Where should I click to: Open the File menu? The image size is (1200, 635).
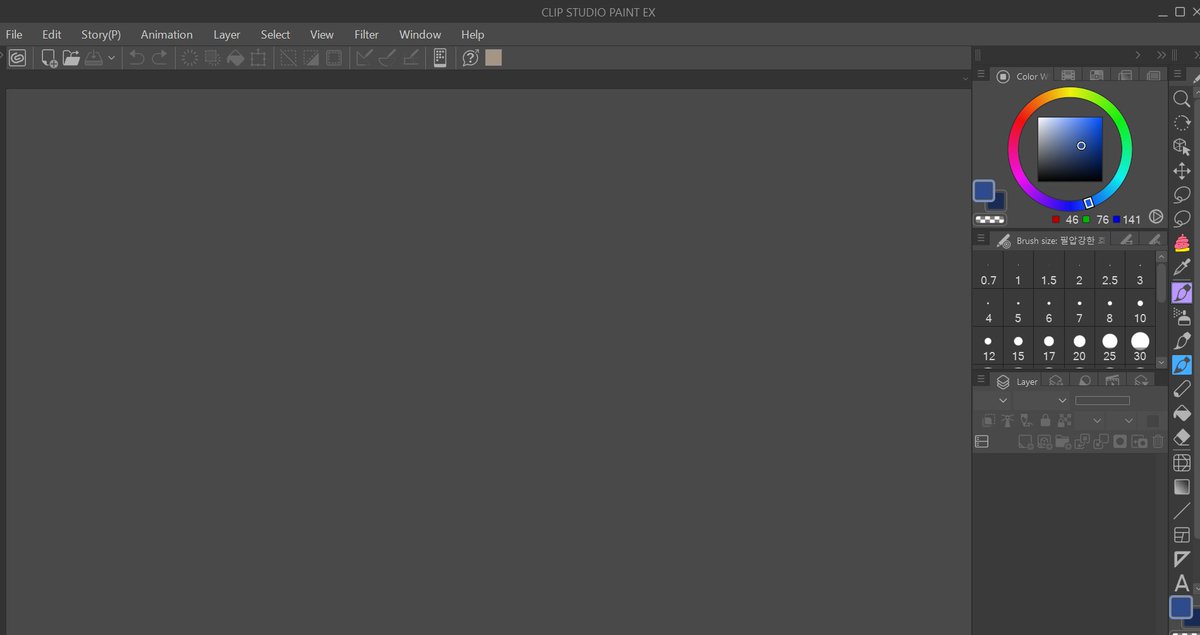click(x=14, y=34)
